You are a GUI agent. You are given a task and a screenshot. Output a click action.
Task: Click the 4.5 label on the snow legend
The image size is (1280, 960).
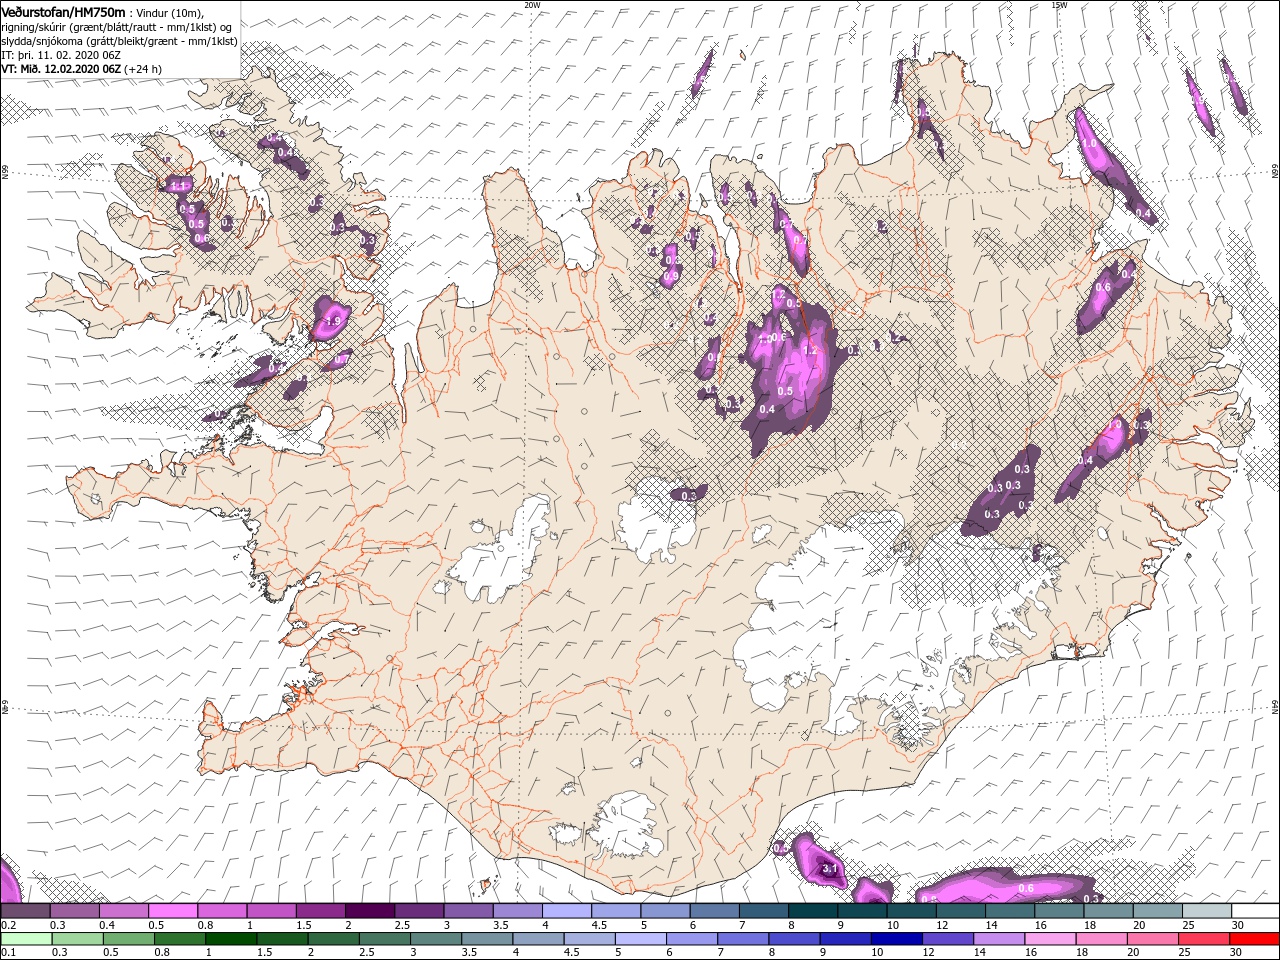pyautogui.click(x=599, y=925)
